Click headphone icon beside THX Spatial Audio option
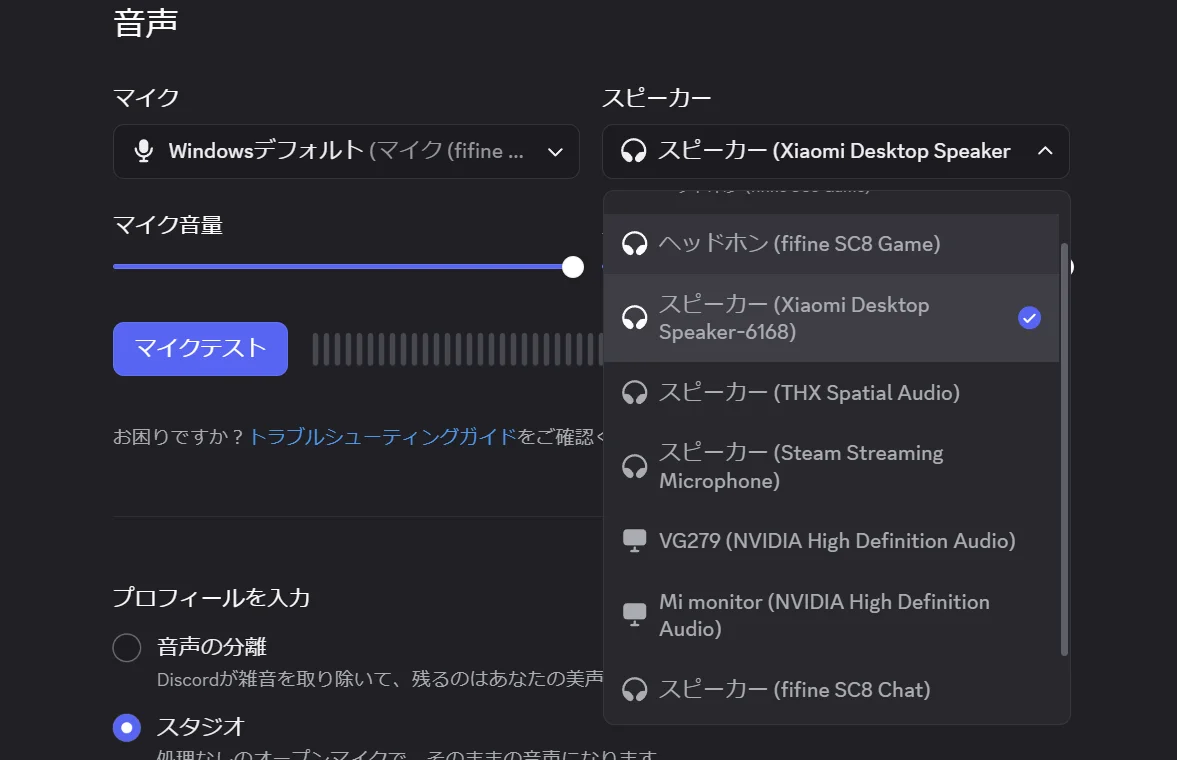The width and height of the screenshot is (1177, 760). pyautogui.click(x=634, y=393)
